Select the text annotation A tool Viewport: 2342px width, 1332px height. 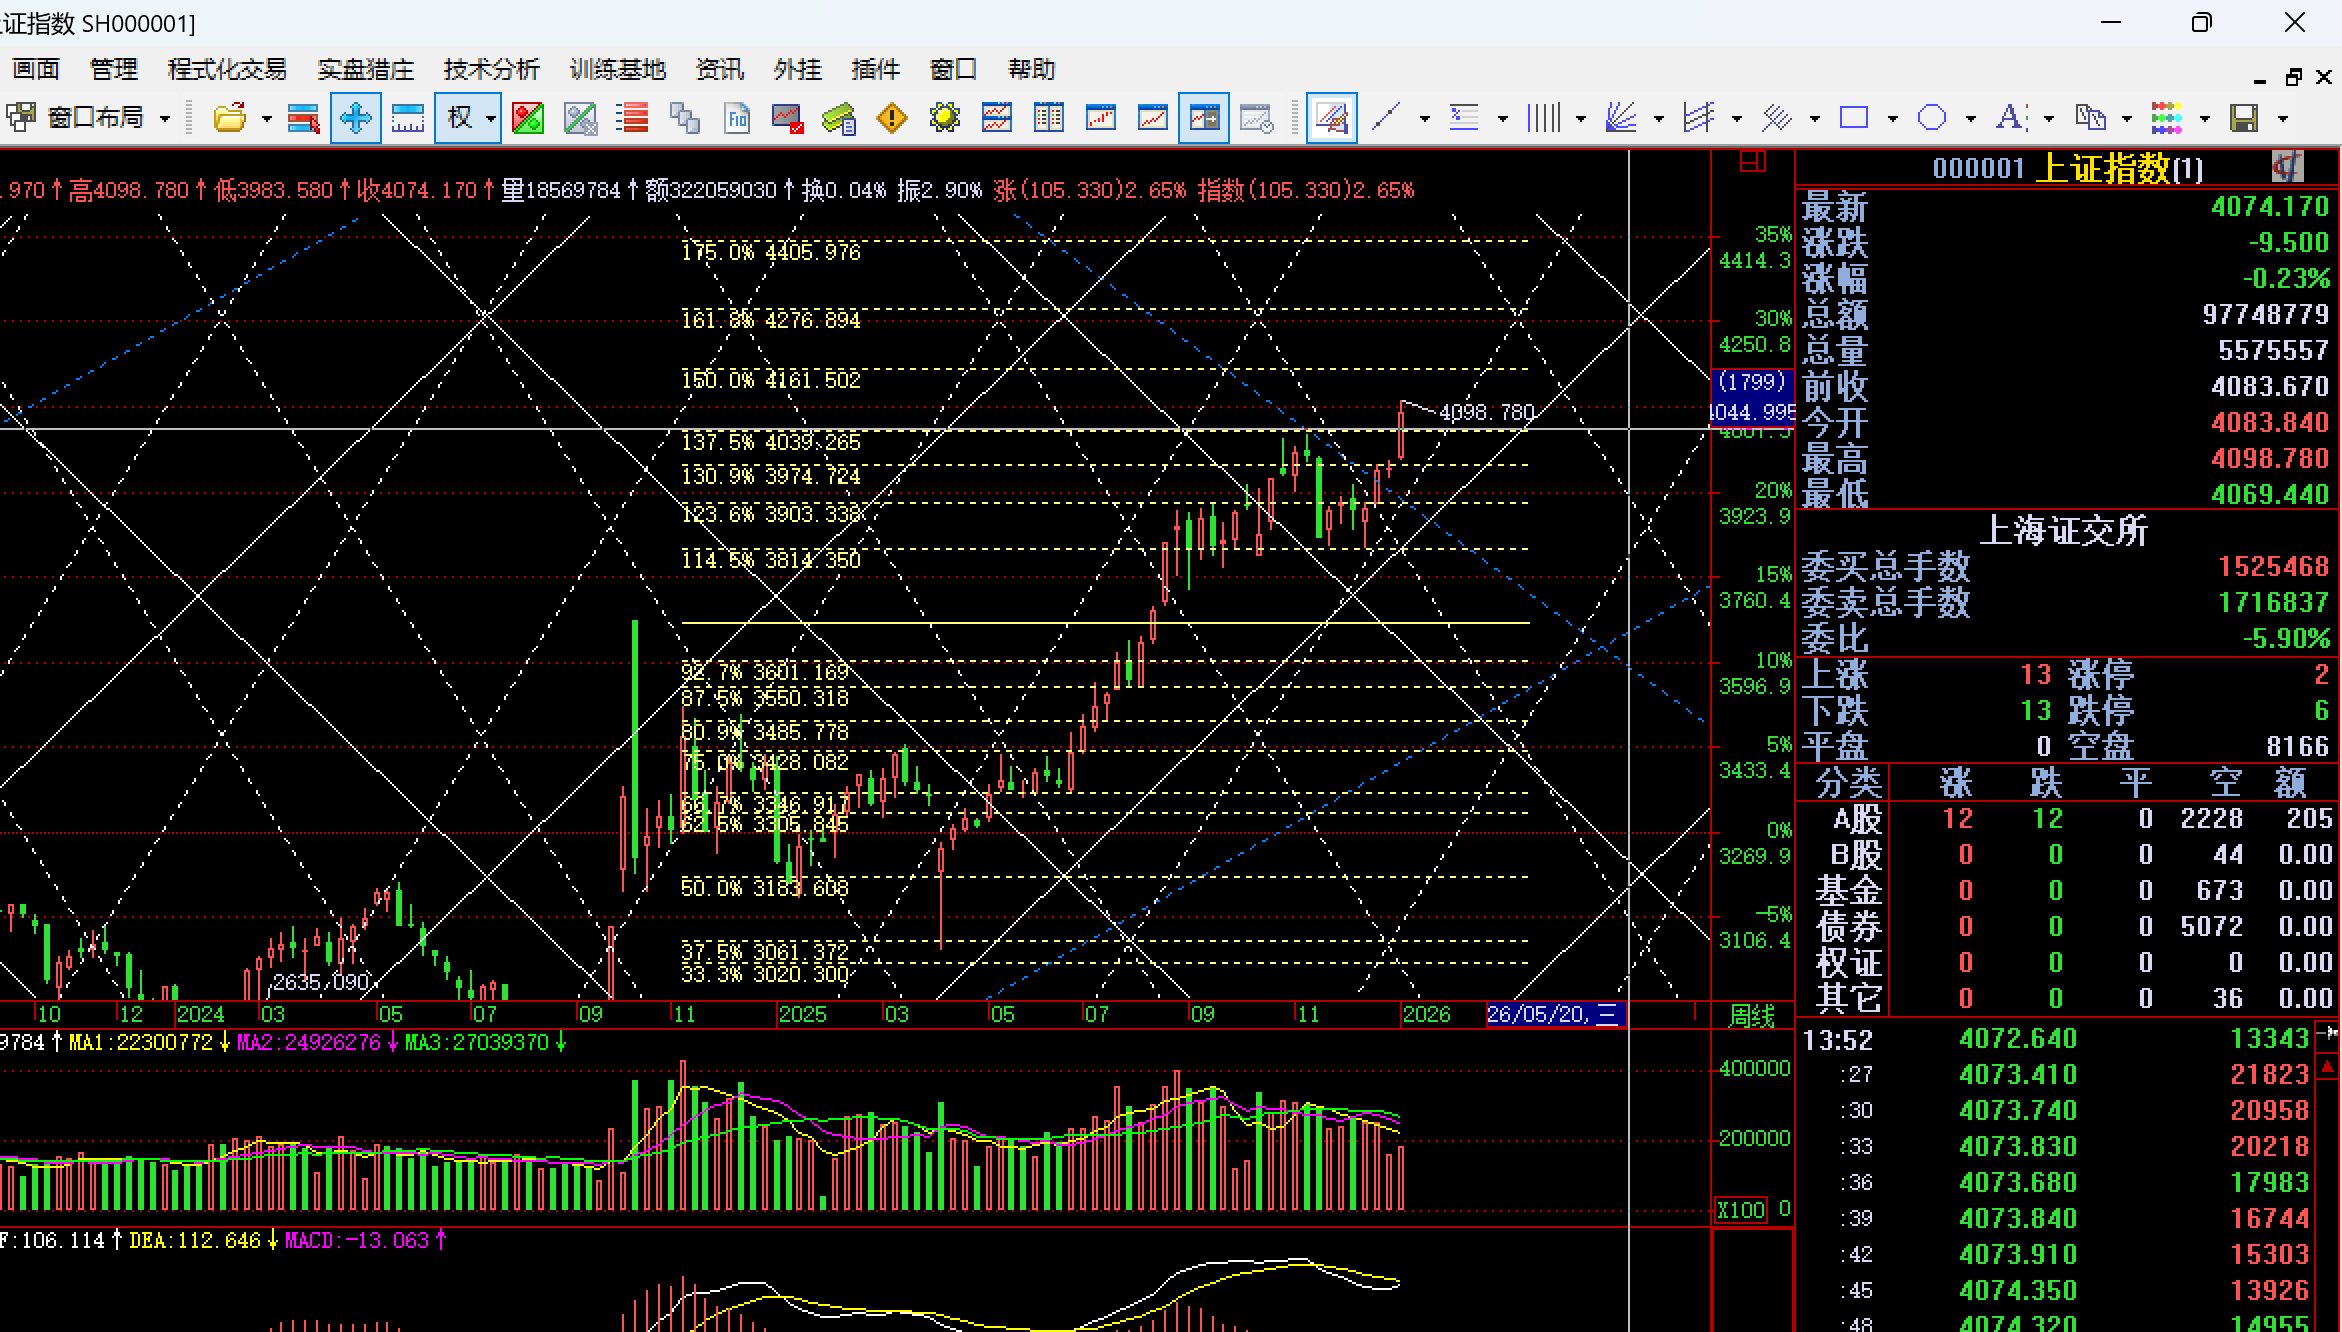(x=2010, y=118)
